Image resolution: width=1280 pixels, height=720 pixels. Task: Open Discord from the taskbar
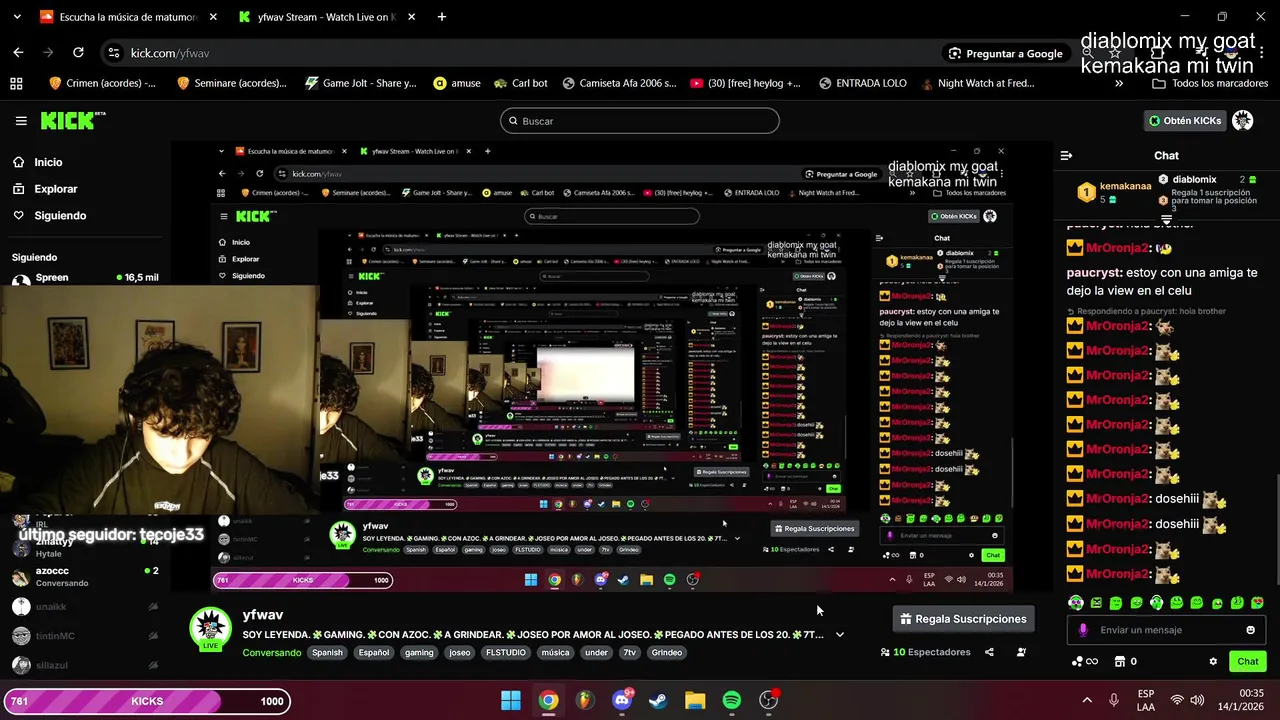[622, 701]
